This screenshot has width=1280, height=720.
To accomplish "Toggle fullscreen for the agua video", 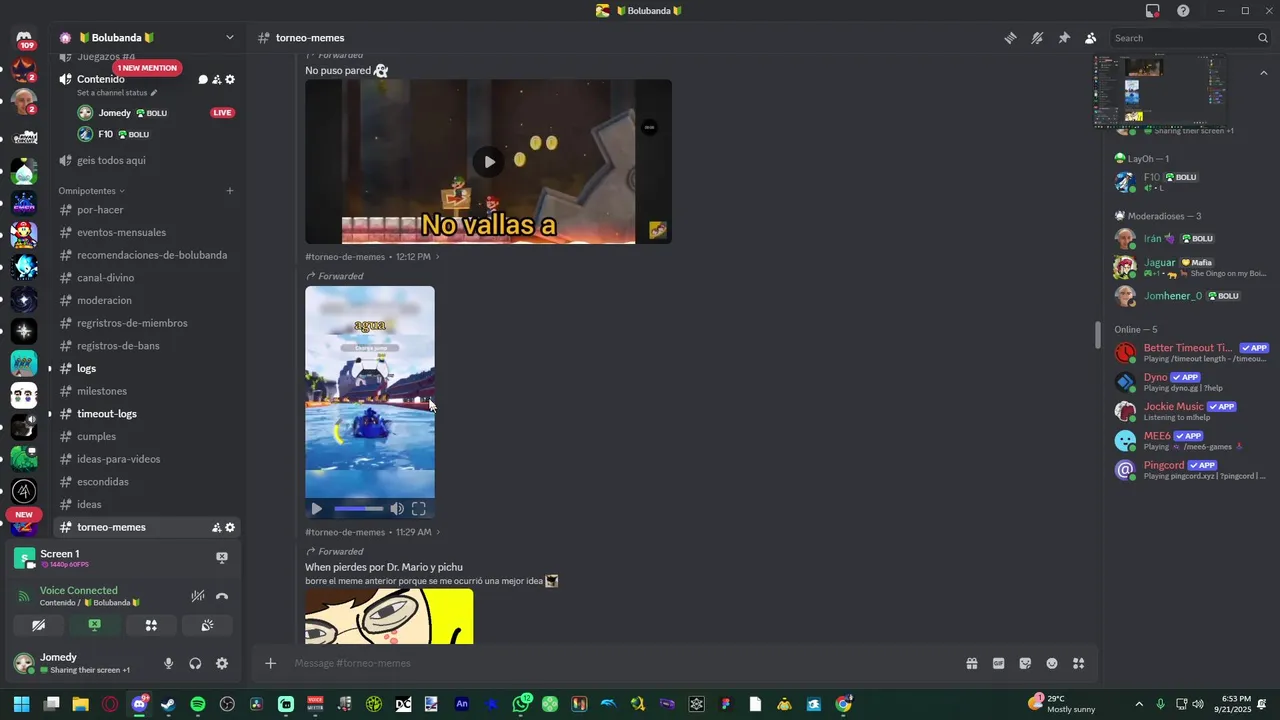I will tap(419, 509).
